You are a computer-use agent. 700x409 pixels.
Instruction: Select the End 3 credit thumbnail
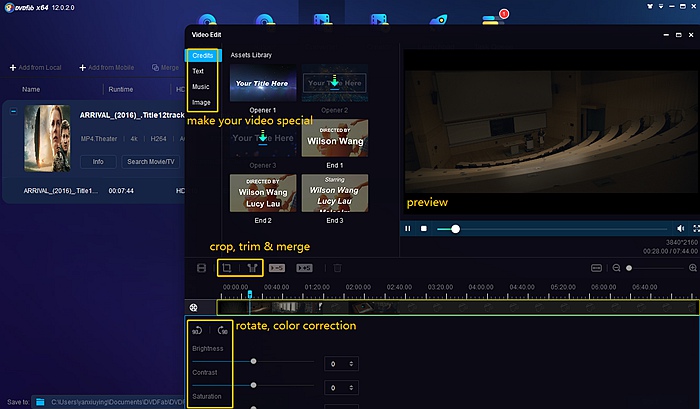pos(335,193)
